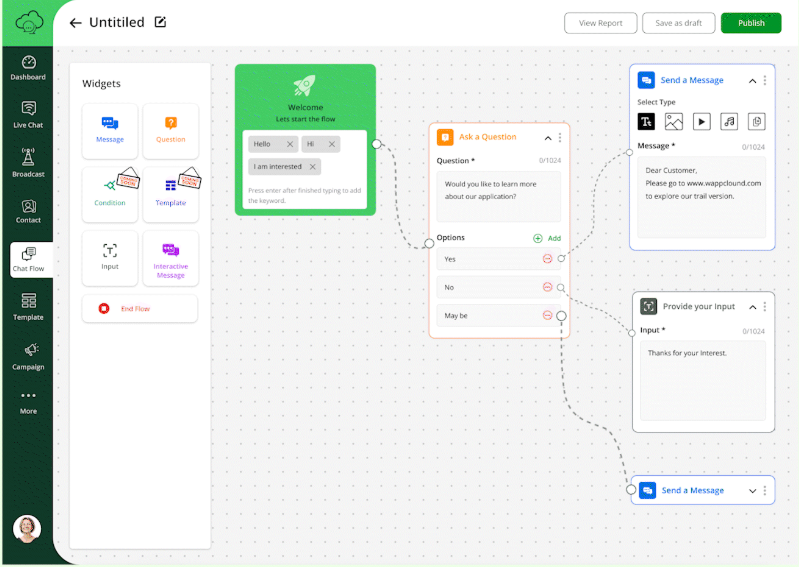Select Chat Flow in sidebar
799x567 pixels.
click(x=30, y=259)
